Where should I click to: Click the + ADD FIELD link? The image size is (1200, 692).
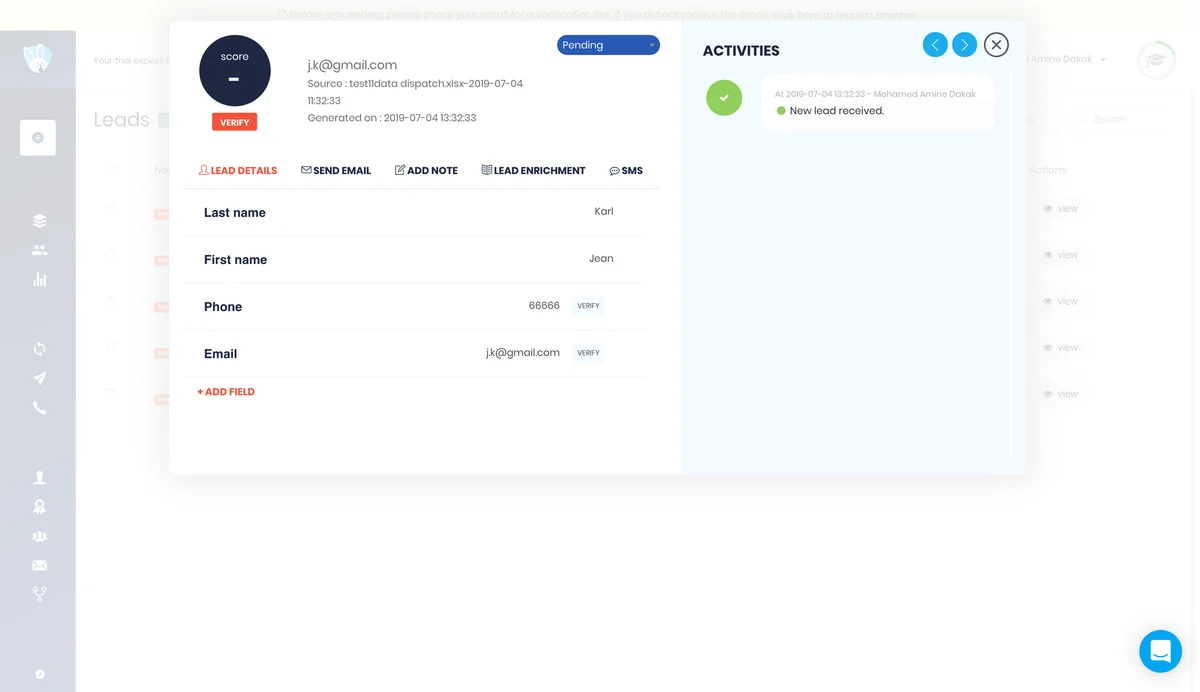point(226,392)
